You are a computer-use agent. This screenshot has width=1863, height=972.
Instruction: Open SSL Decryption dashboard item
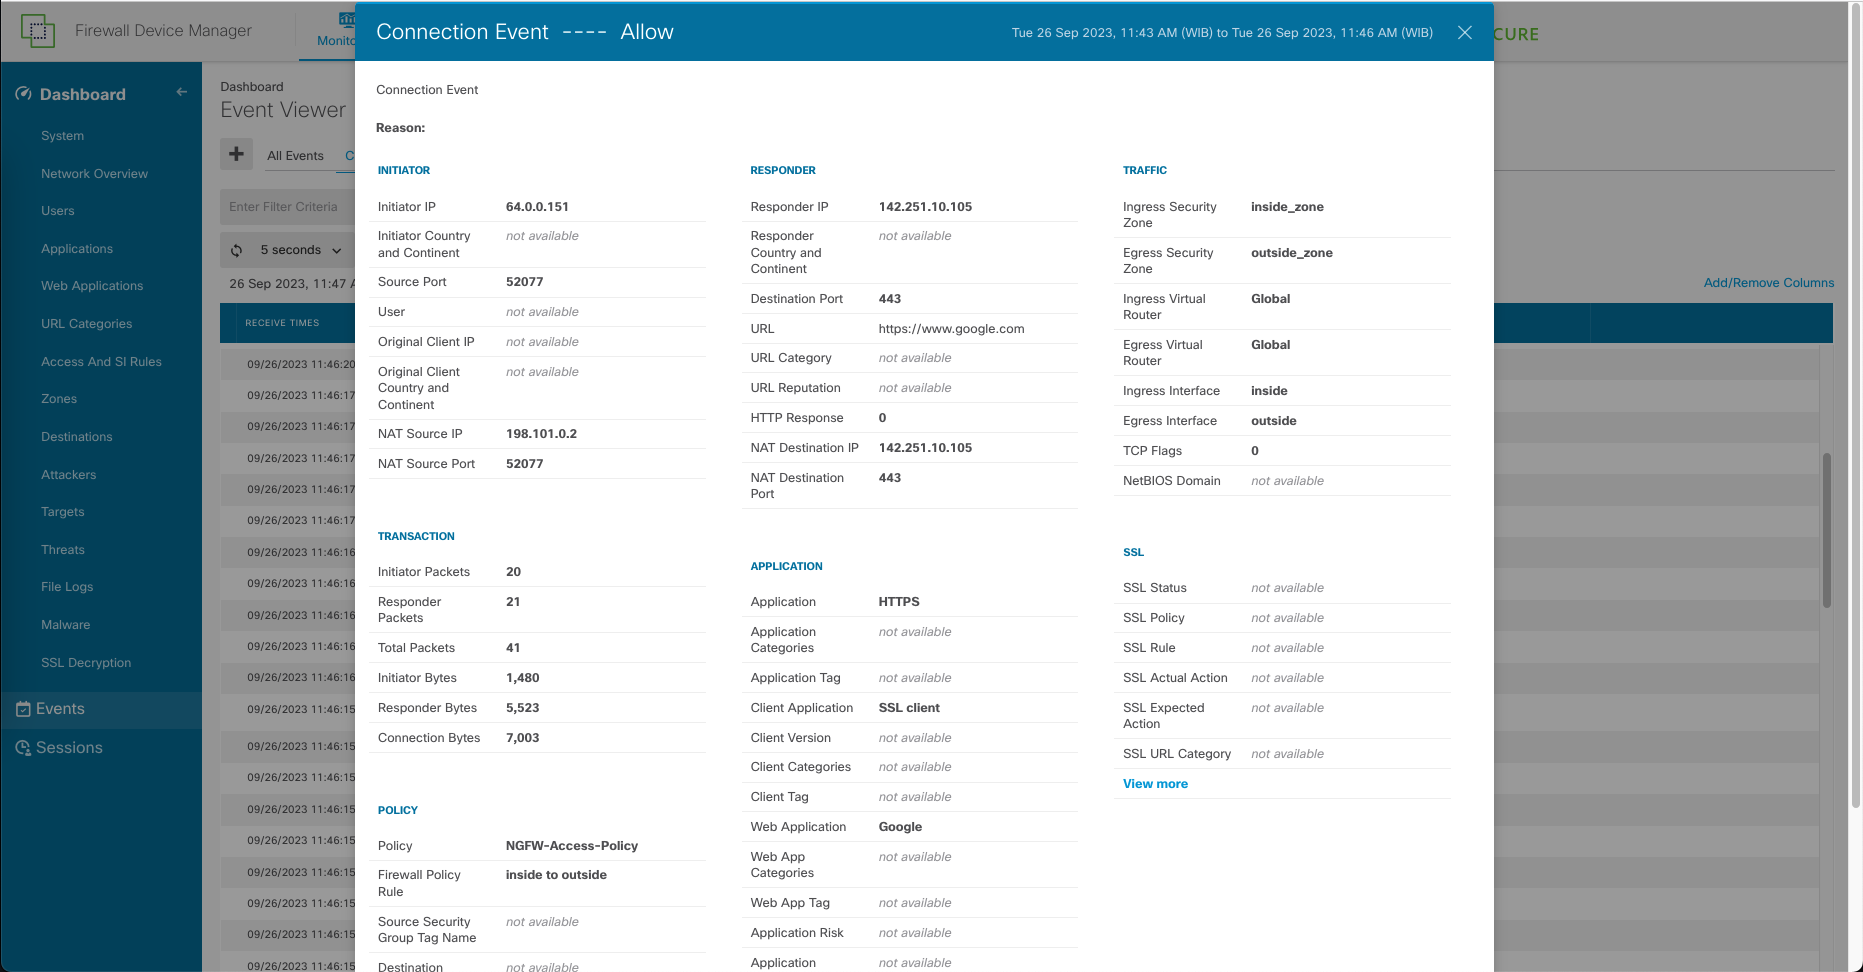(x=86, y=663)
